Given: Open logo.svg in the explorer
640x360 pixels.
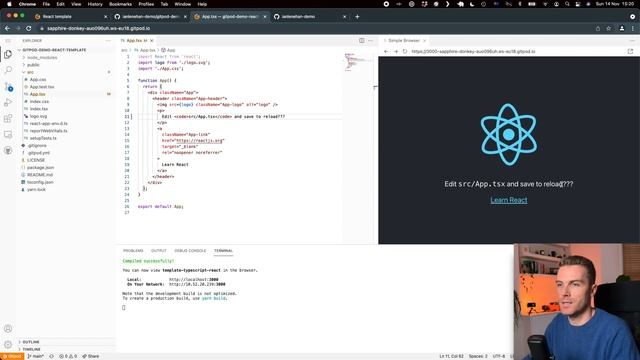Looking at the screenshot, I should [x=38, y=116].
